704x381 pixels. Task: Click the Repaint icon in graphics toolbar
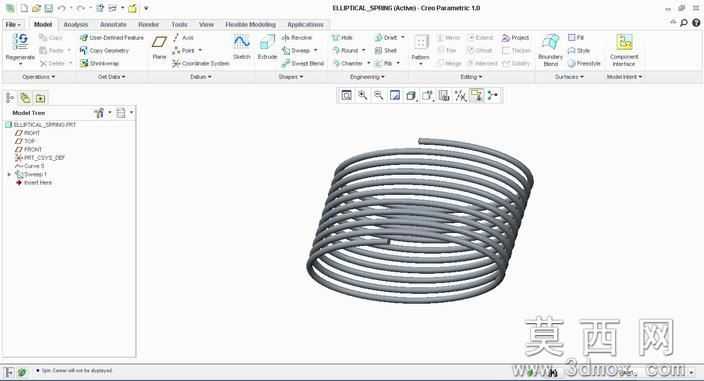[x=395, y=95]
